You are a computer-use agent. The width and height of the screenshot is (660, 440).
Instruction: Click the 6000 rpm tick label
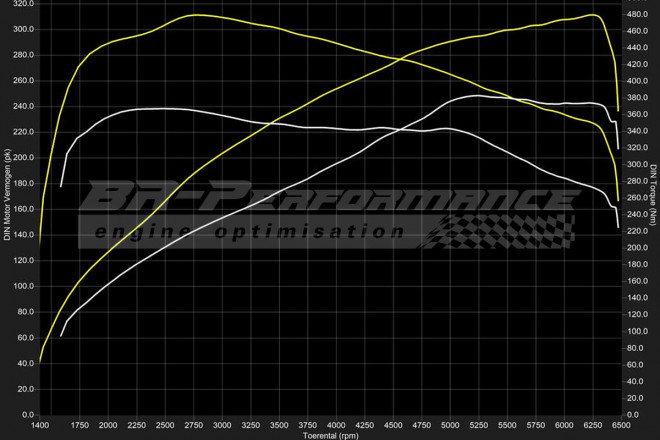click(563, 425)
